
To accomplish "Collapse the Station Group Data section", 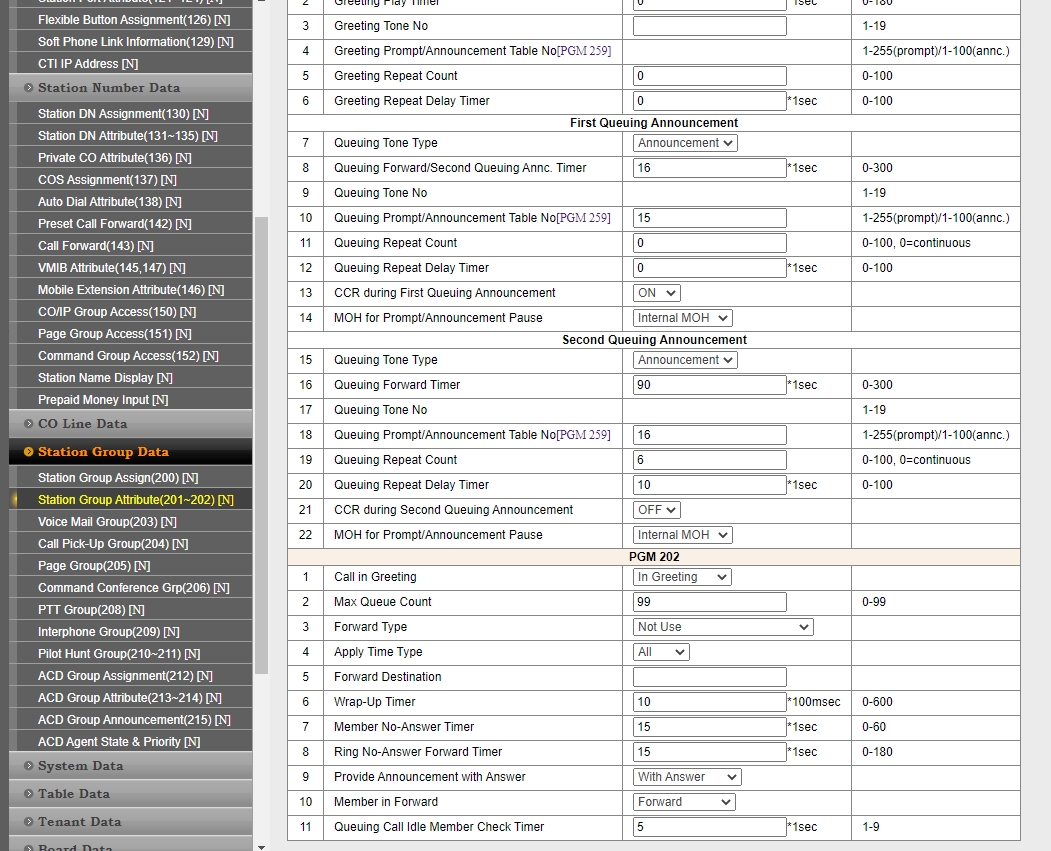I will [x=102, y=452].
